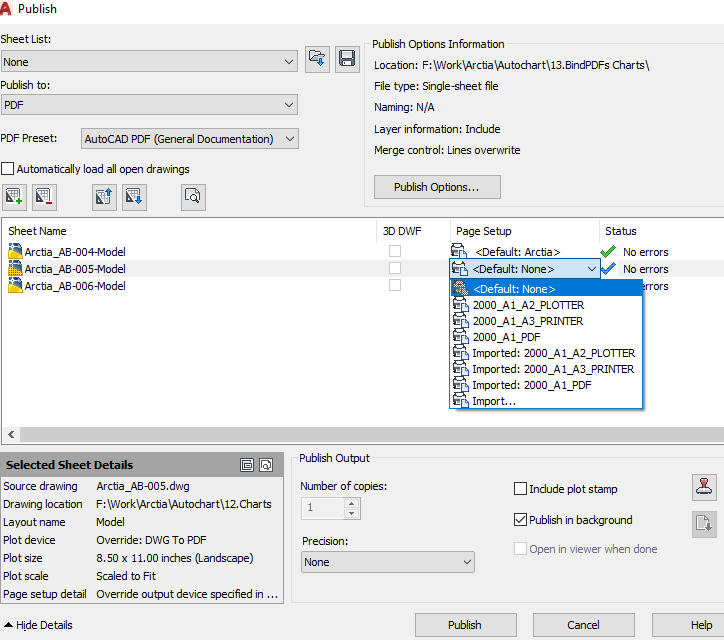Pick Imported: 2000_A1_A2_PLOTTER option
The width and height of the screenshot is (724, 640).
point(546,353)
